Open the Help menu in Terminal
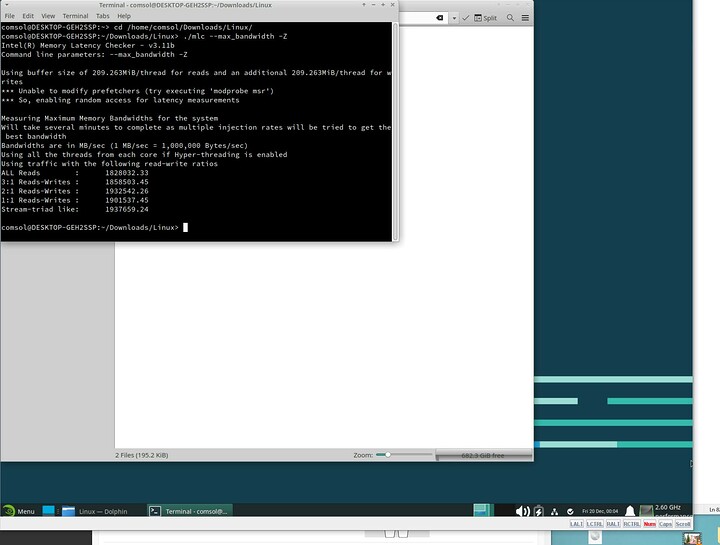Screen dimensions: 720x545 coord(124,16)
